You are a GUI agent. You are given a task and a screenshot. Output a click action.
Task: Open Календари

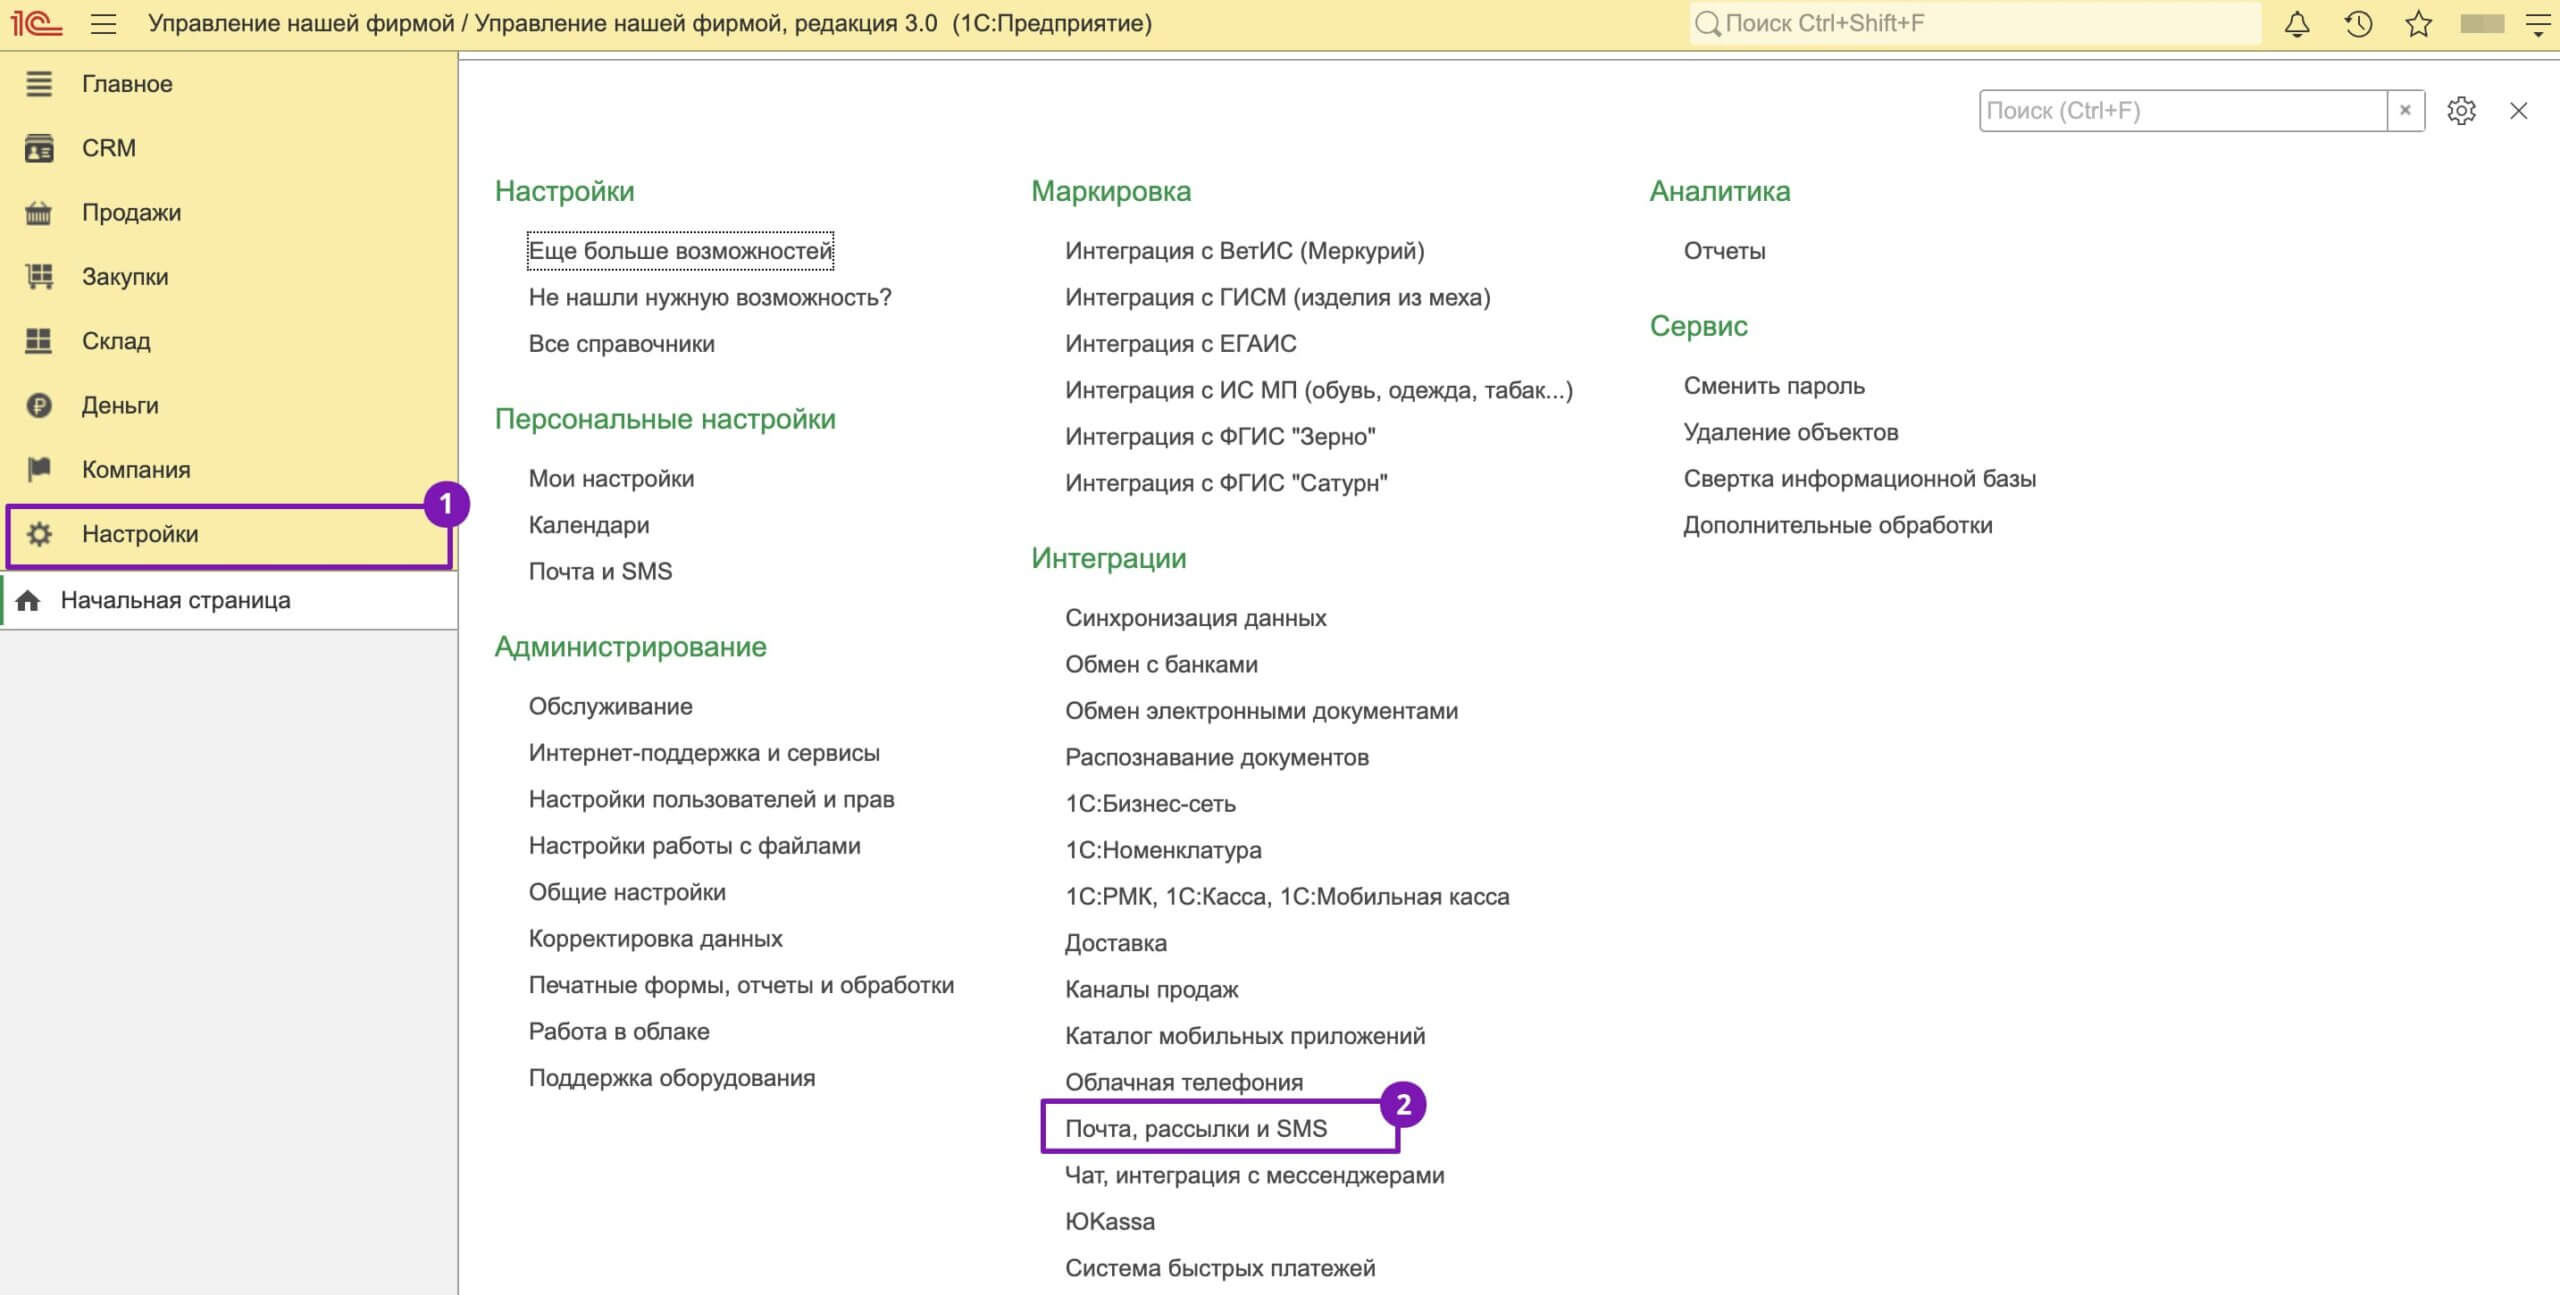tap(589, 525)
